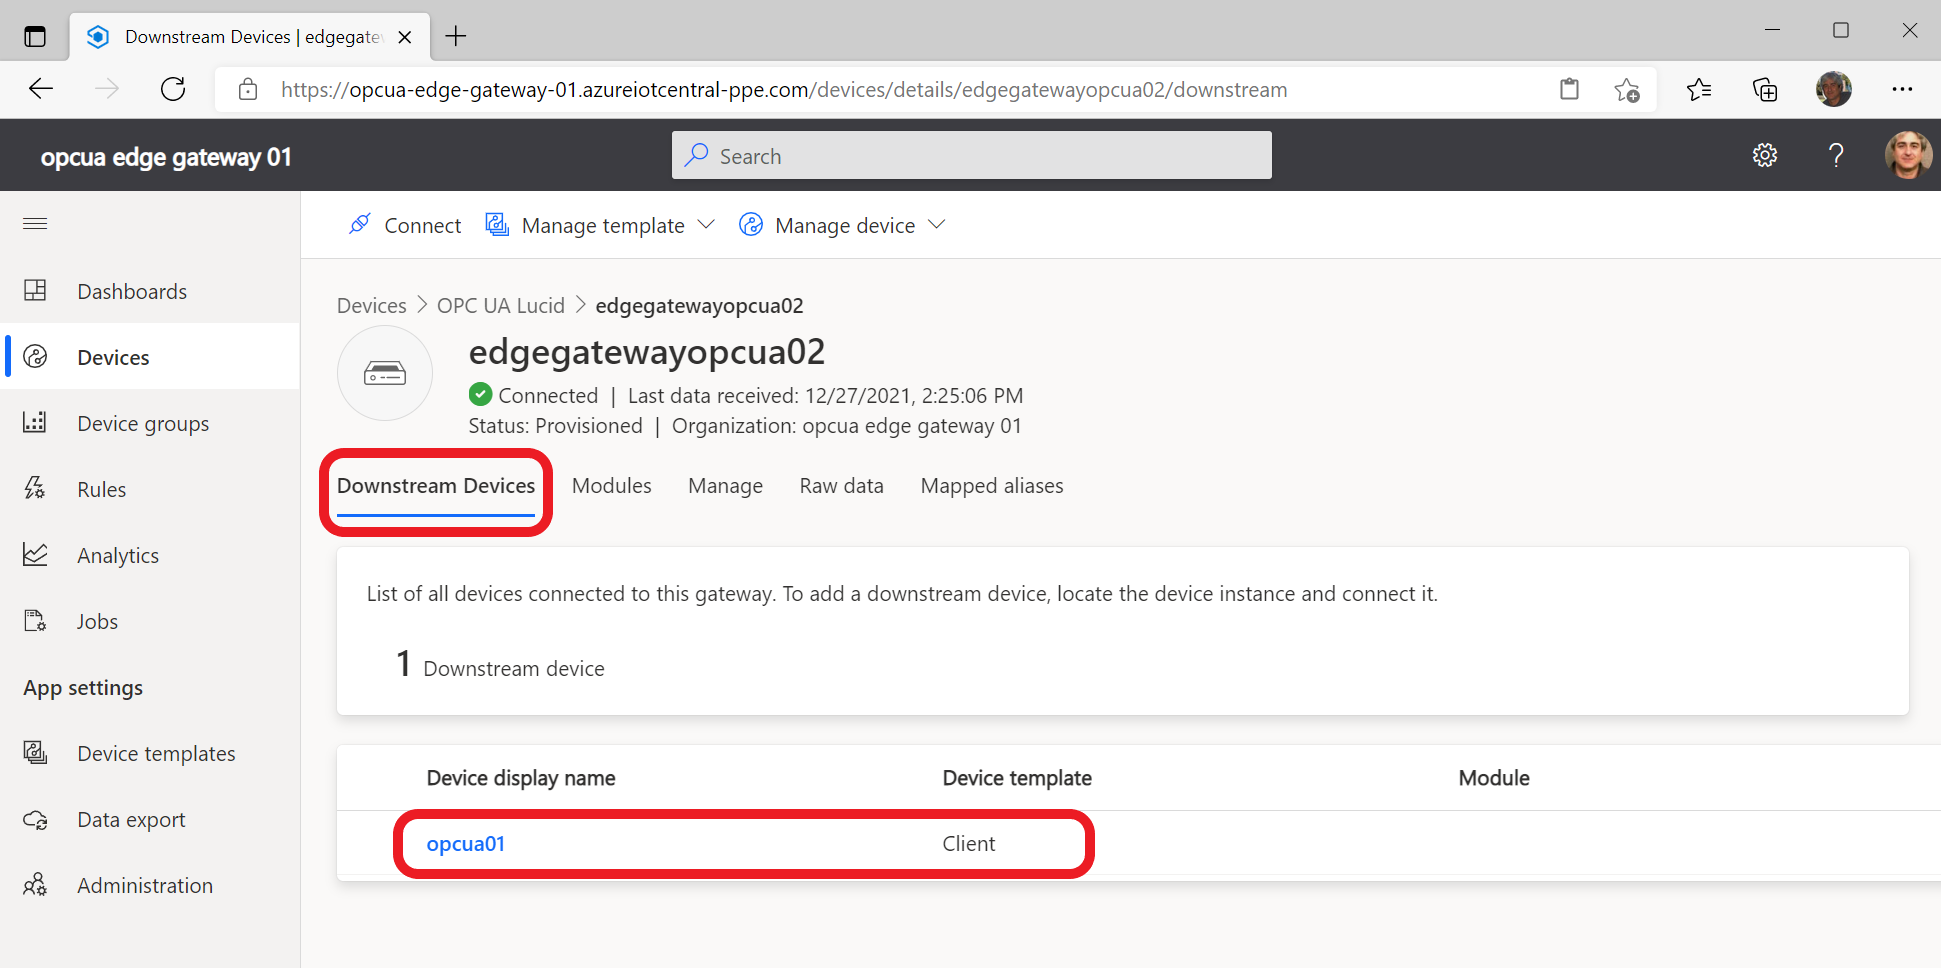Click the Client device template cell
Image resolution: width=1941 pixels, height=968 pixels.
pos(969,844)
